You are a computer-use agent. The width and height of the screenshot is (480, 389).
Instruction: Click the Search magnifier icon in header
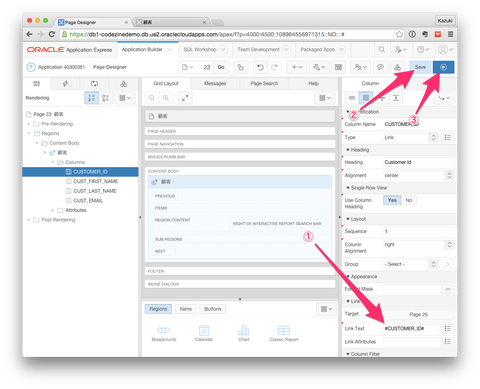[x=382, y=50]
